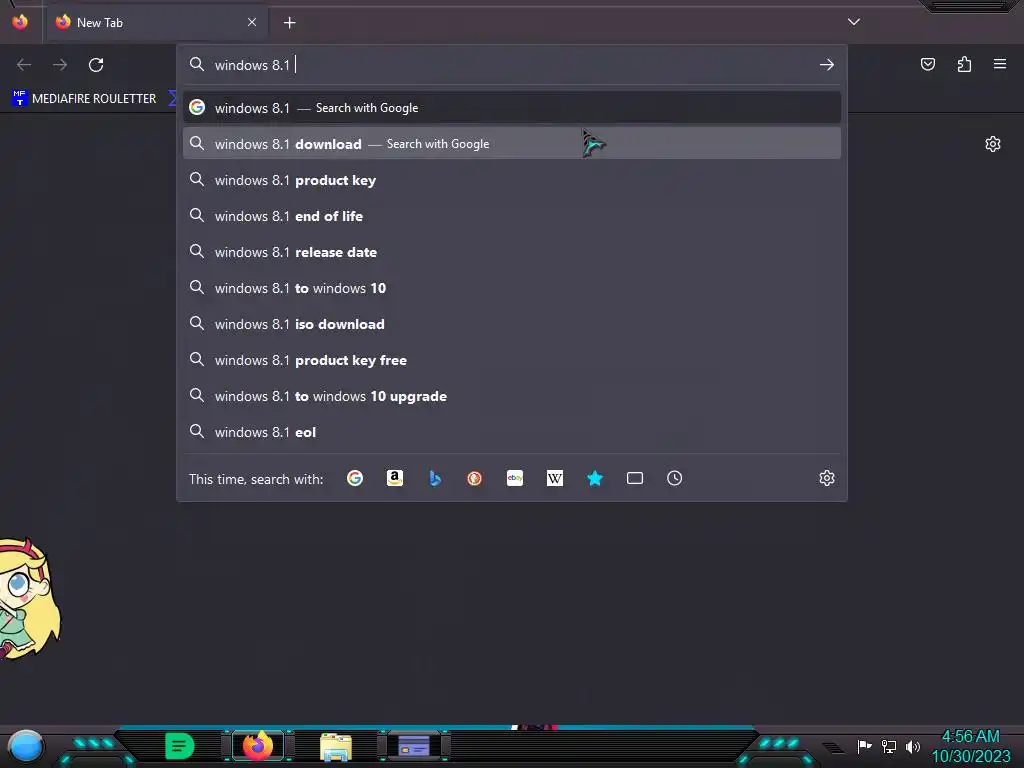The width and height of the screenshot is (1024, 768).
Task: Select "windows 8.1" Search with Google row
Action: pos(512,108)
